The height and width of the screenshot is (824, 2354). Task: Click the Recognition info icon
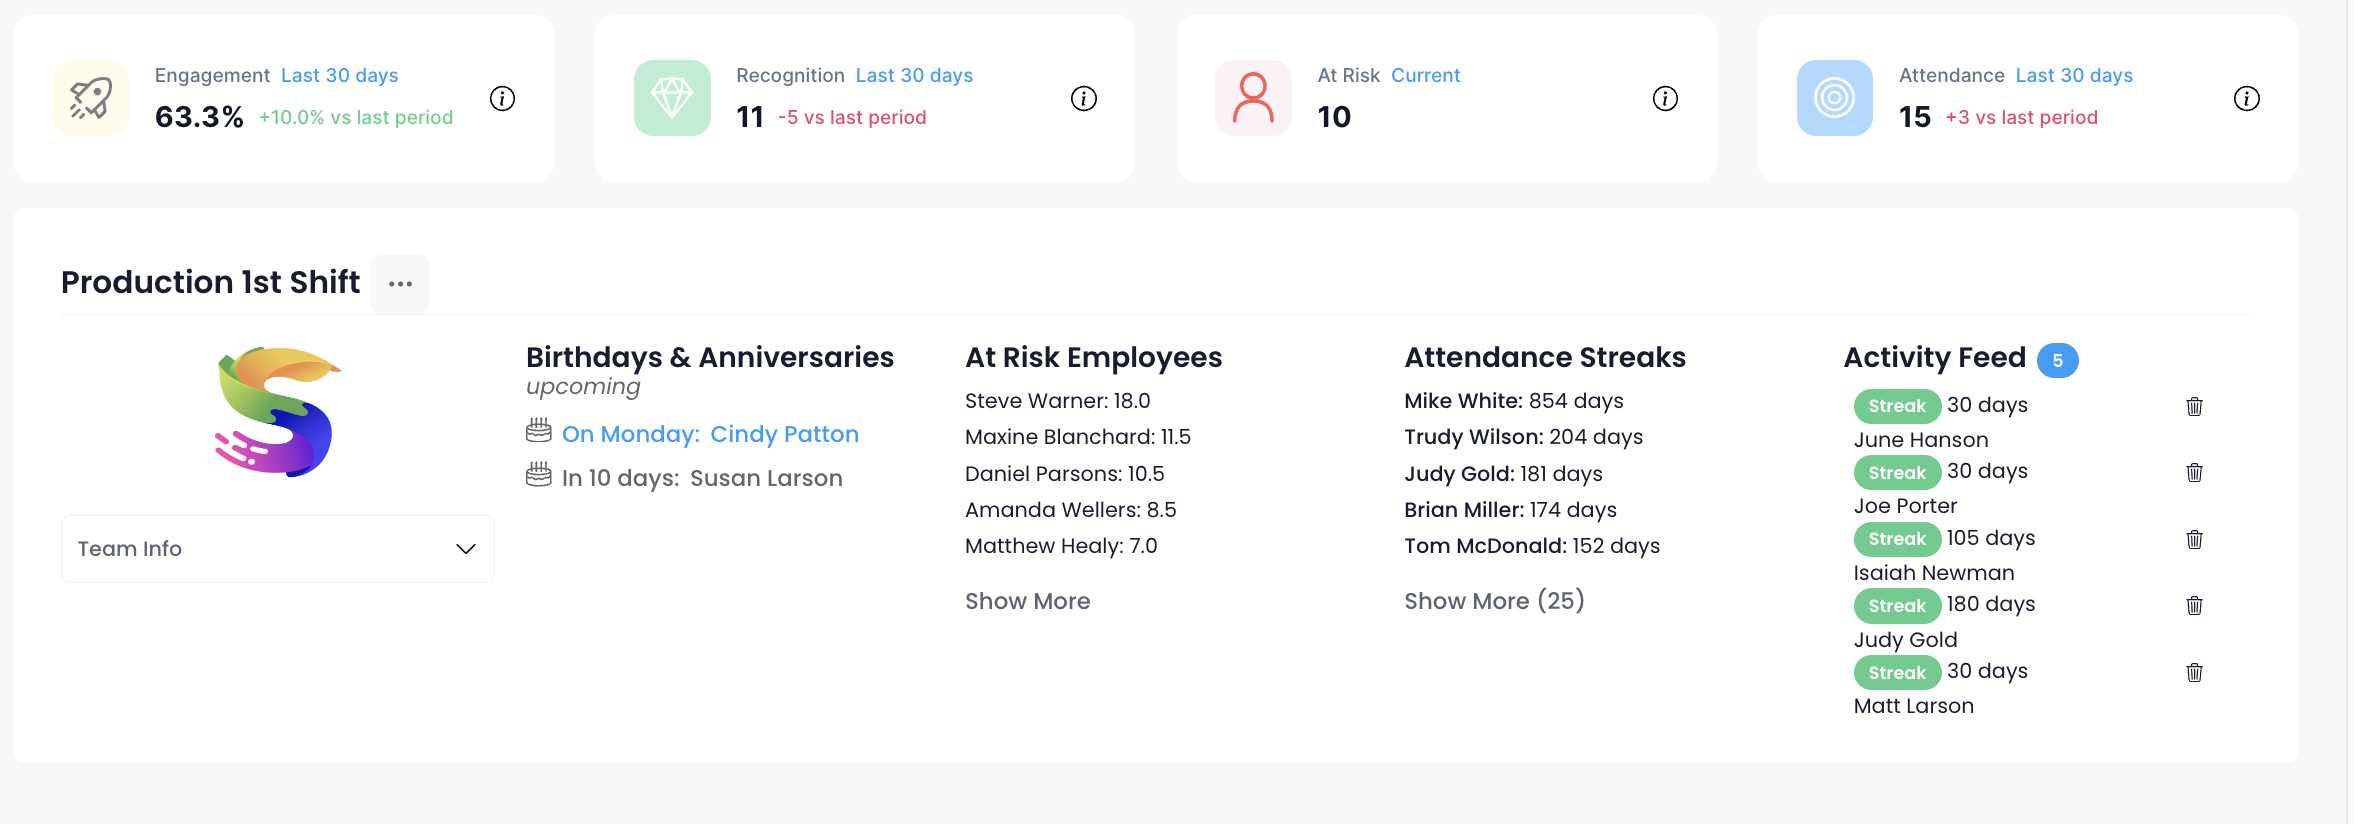pos(1084,99)
